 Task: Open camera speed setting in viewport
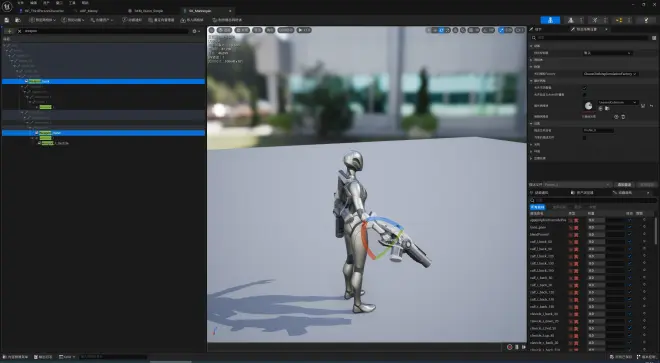pos(520,30)
